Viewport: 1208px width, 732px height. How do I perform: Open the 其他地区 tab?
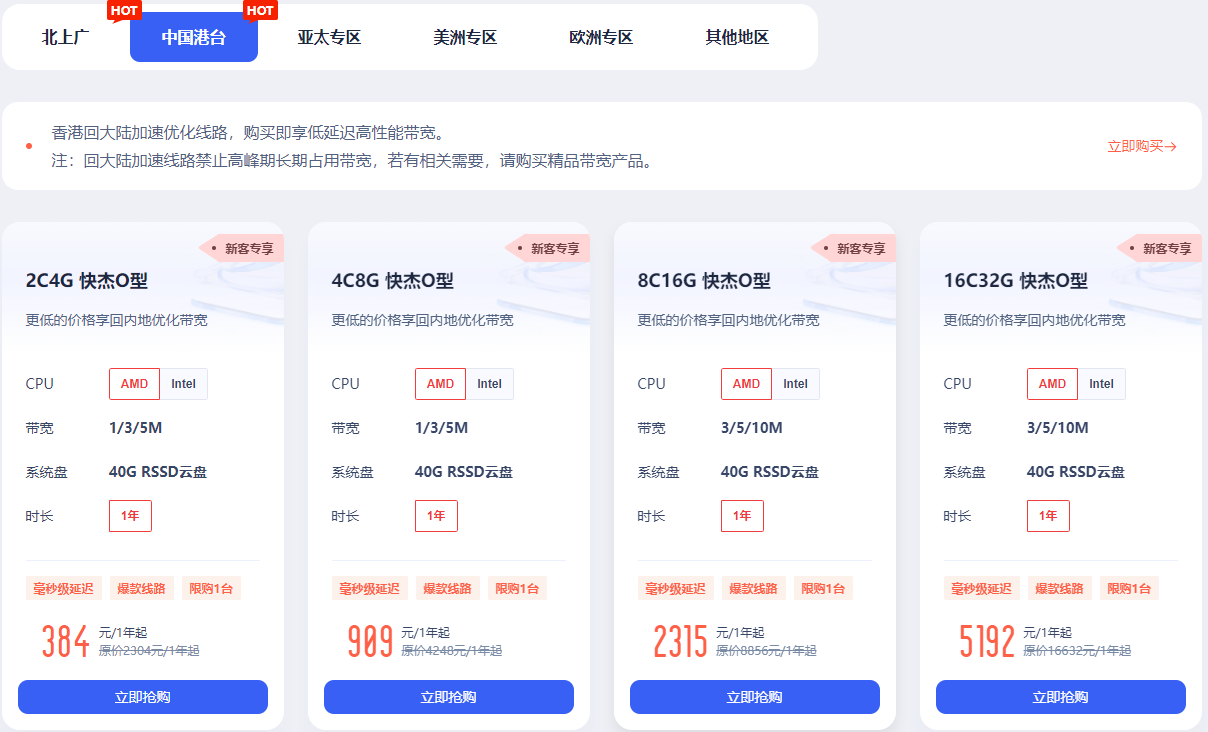[x=737, y=38]
